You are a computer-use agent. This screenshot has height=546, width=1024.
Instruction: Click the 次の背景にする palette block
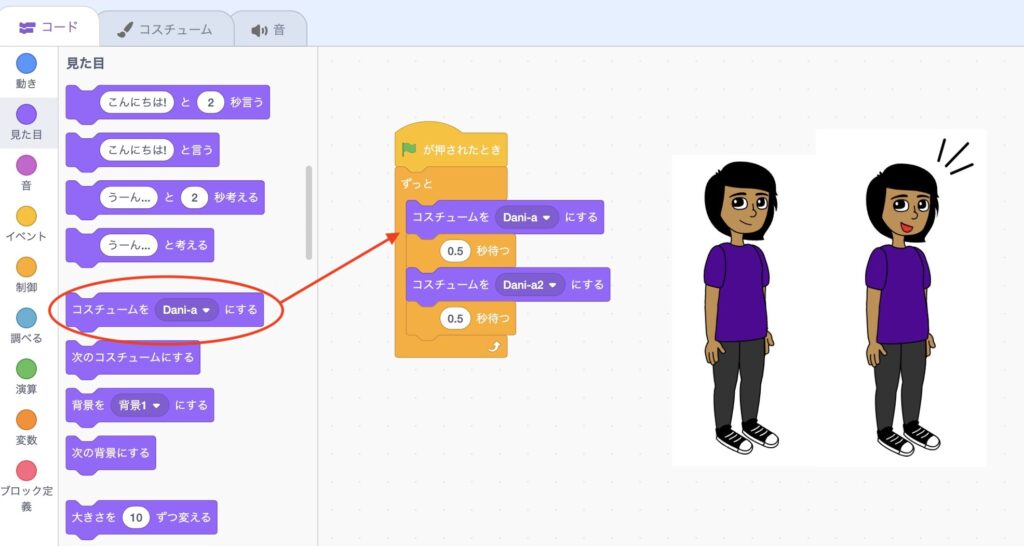coord(111,453)
